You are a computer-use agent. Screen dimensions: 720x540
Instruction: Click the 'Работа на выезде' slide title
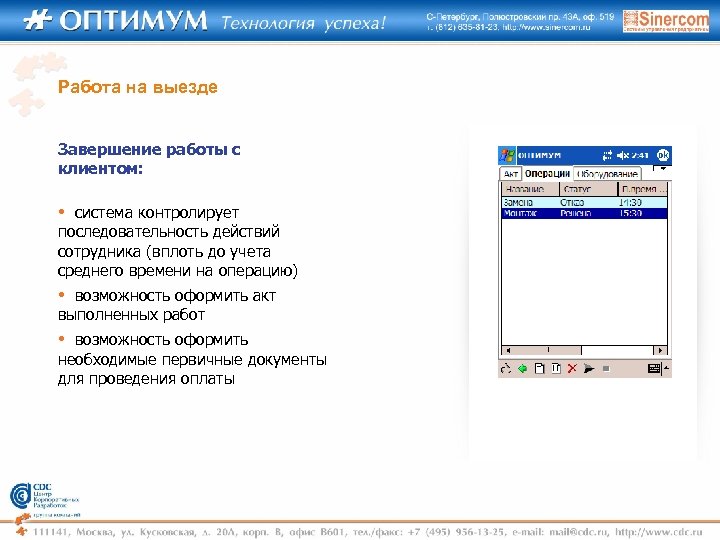coord(138,87)
